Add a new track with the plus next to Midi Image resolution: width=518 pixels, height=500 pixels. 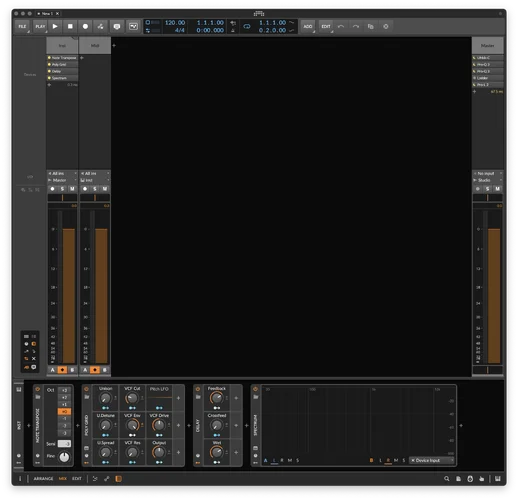click(114, 45)
